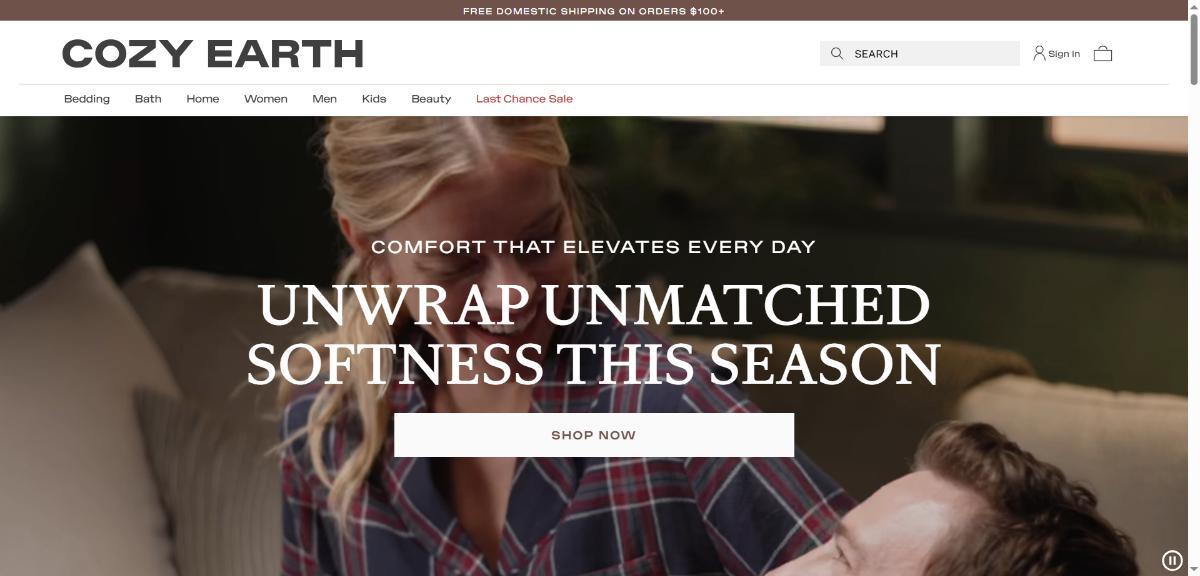The width and height of the screenshot is (1200, 576).
Task: Click the free domestic shipping banner
Action: [x=594, y=11]
